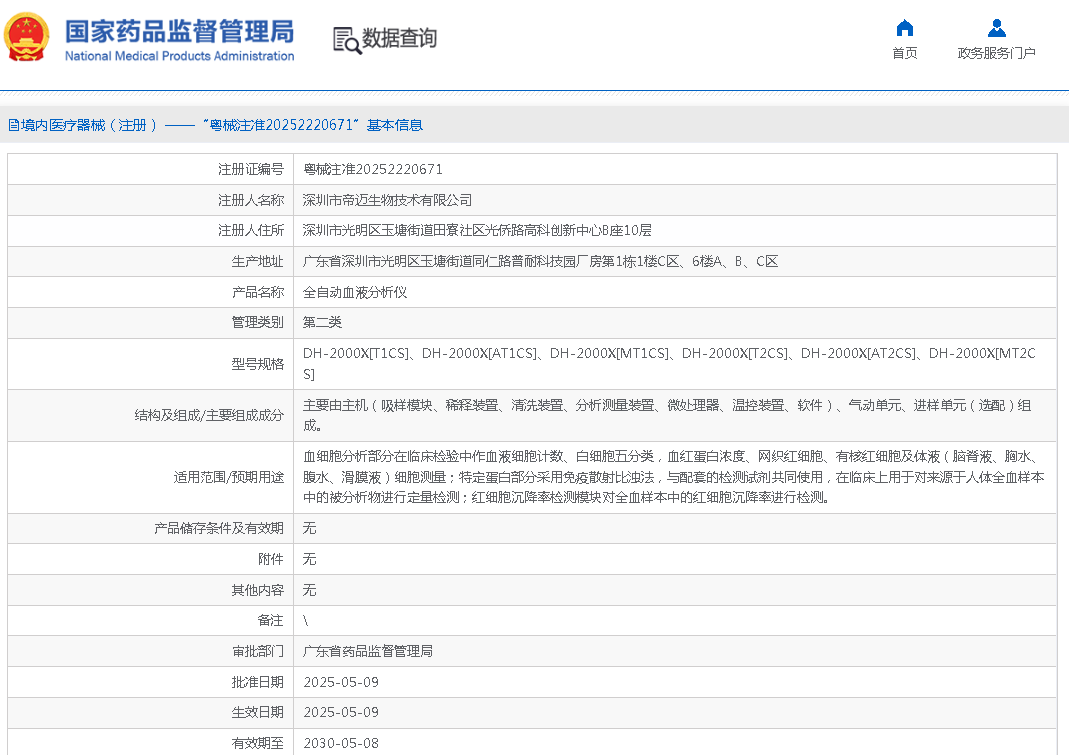Select the model list starting DH-2000X[T1CS]
This screenshot has width=1069, height=755.
(x=669, y=364)
